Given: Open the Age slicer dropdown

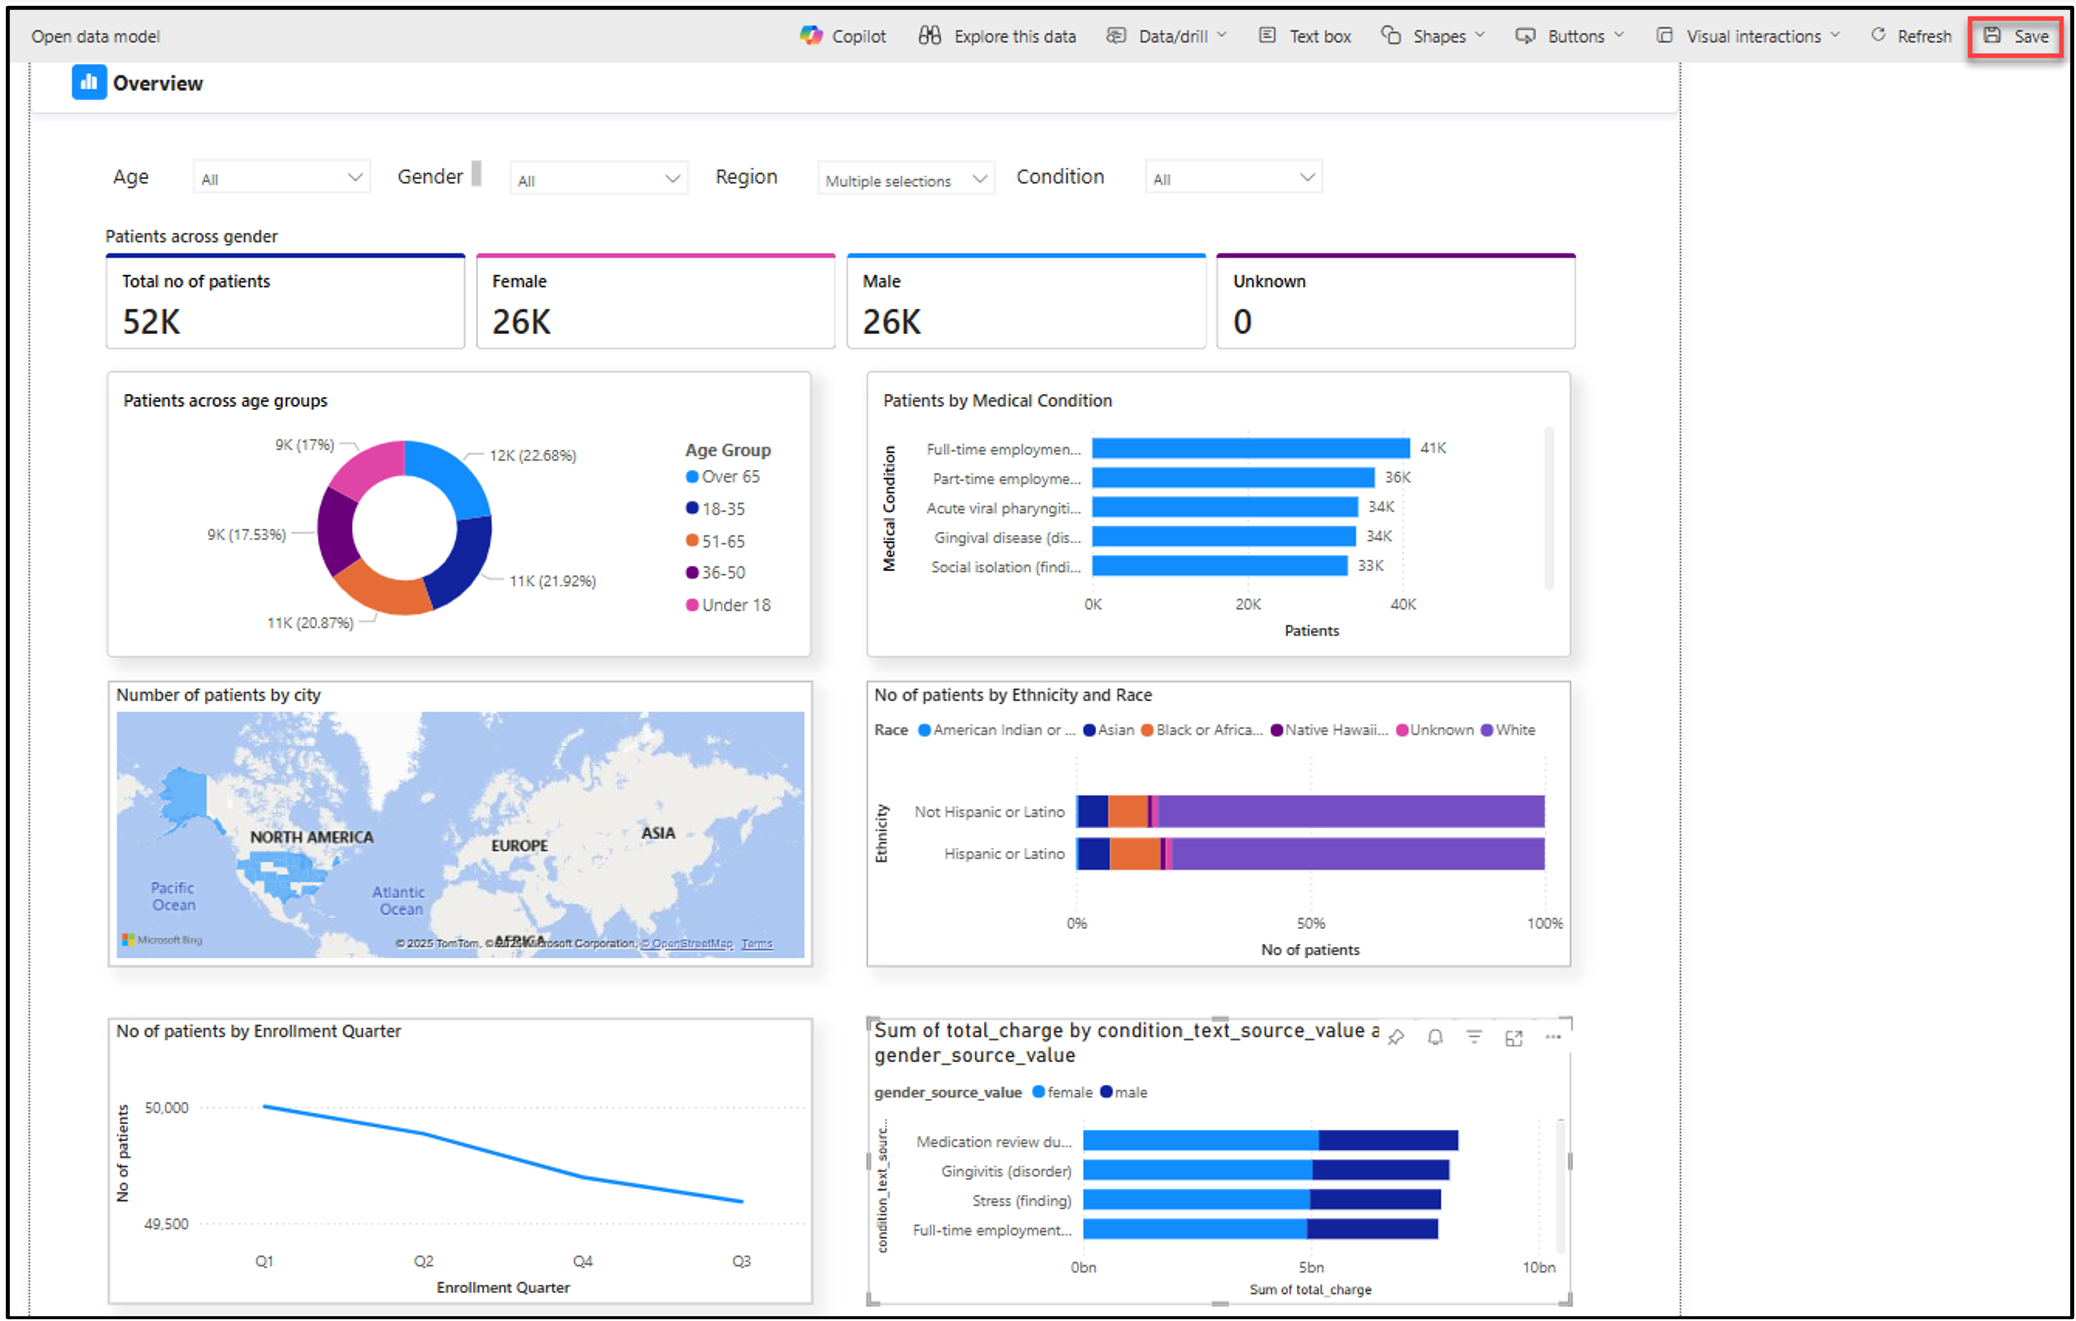Looking at the screenshot, I should click(x=281, y=177).
